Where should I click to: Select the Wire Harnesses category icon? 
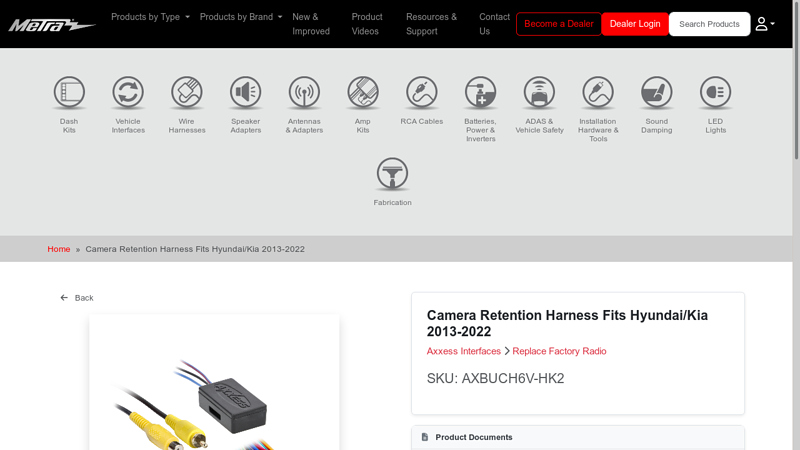click(x=187, y=92)
